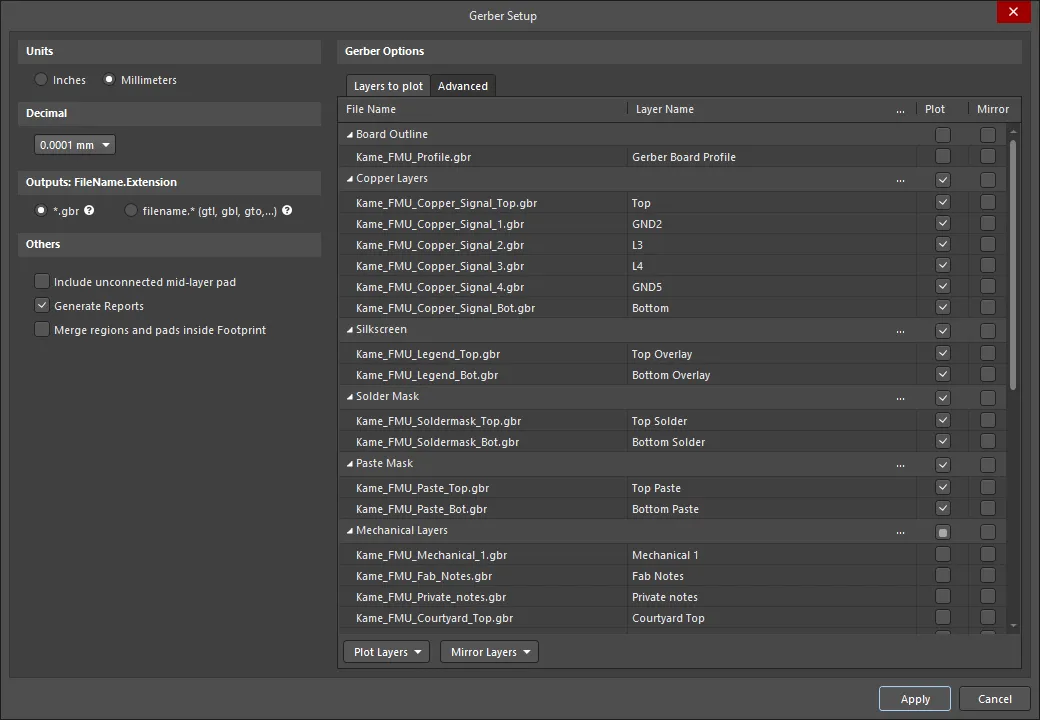Open ellipsis menu for Solder Mask group
1040x720 pixels.
pyautogui.click(x=900, y=397)
